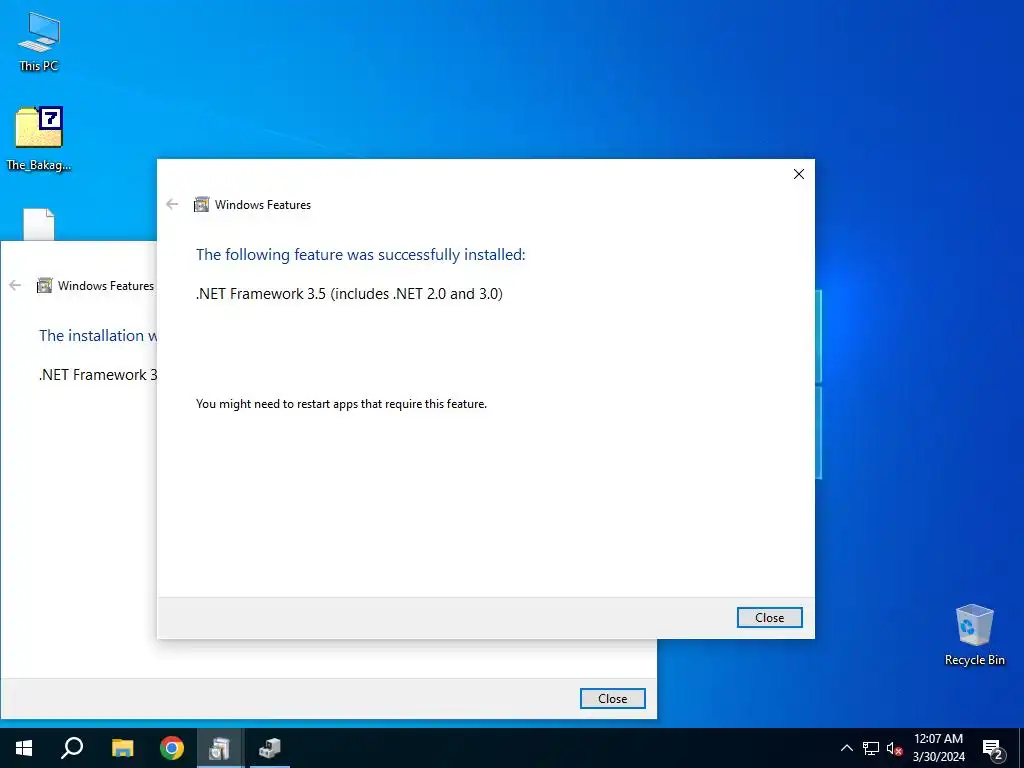Open Action Center notifications icon
The image size is (1024, 768).
993,748
